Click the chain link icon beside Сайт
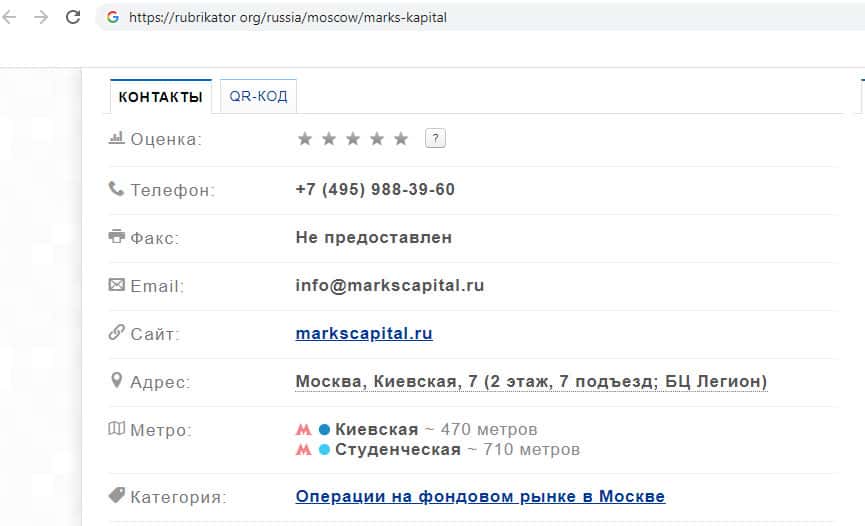 pos(116,332)
